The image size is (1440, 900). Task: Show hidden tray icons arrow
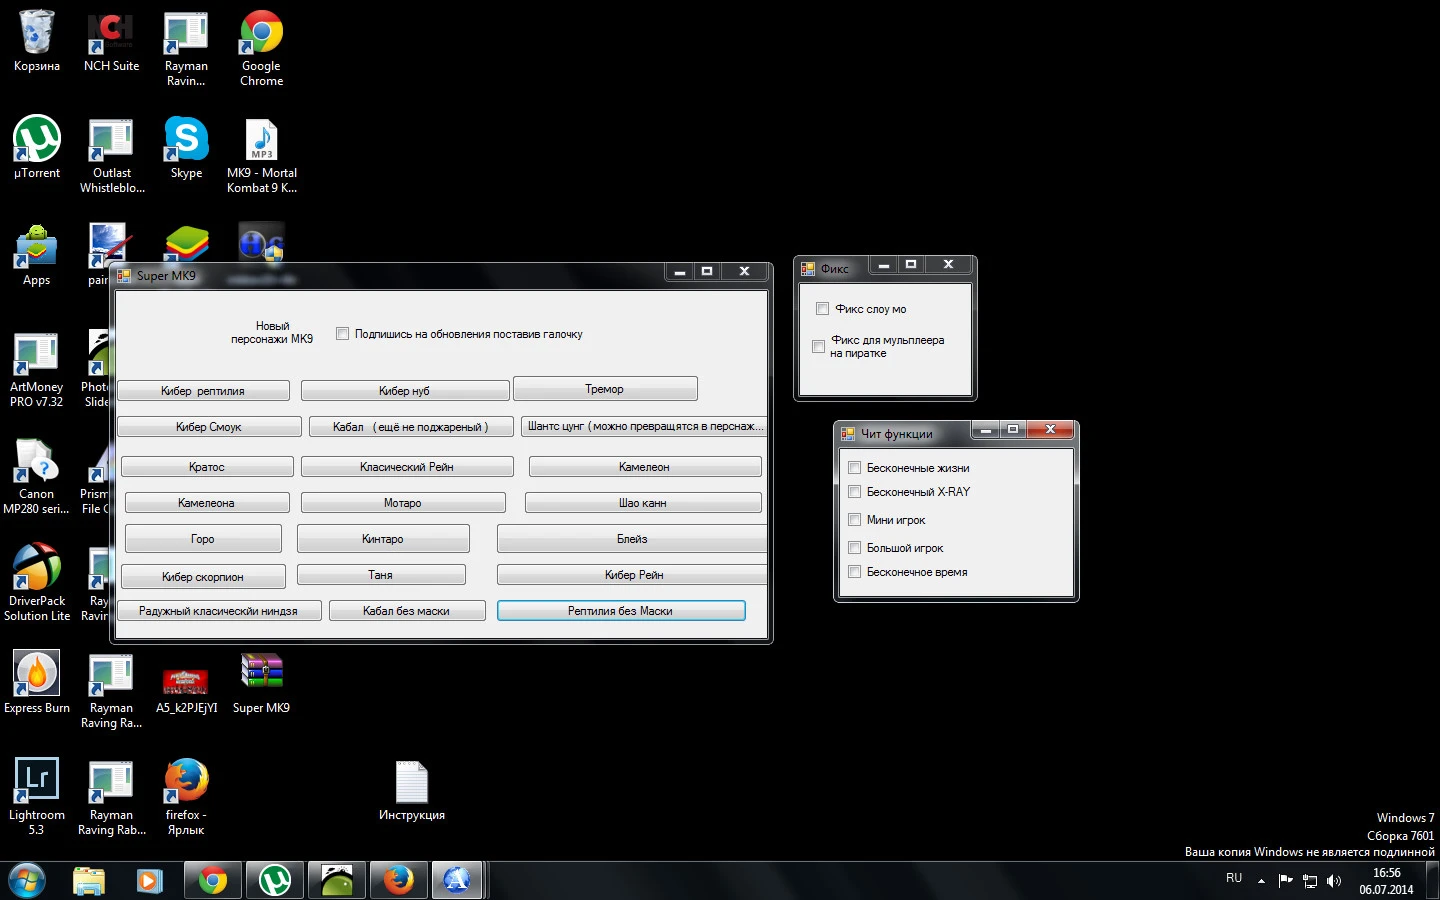pos(1261,881)
